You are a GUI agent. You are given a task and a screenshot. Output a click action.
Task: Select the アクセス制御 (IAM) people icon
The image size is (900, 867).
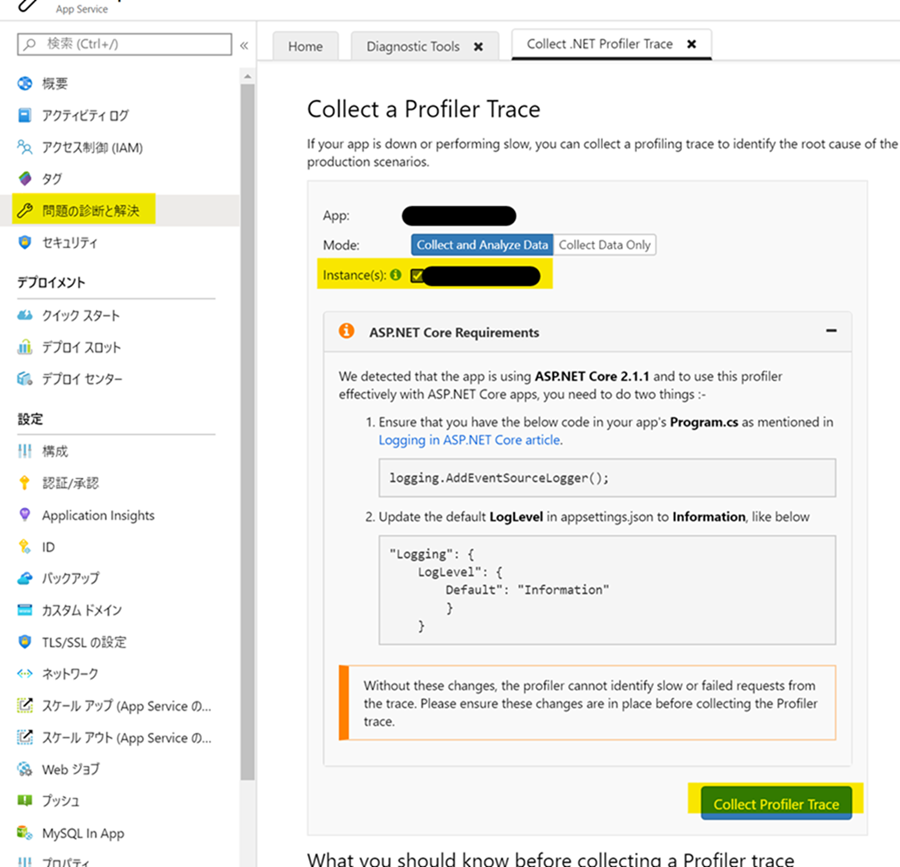(x=25, y=148)
